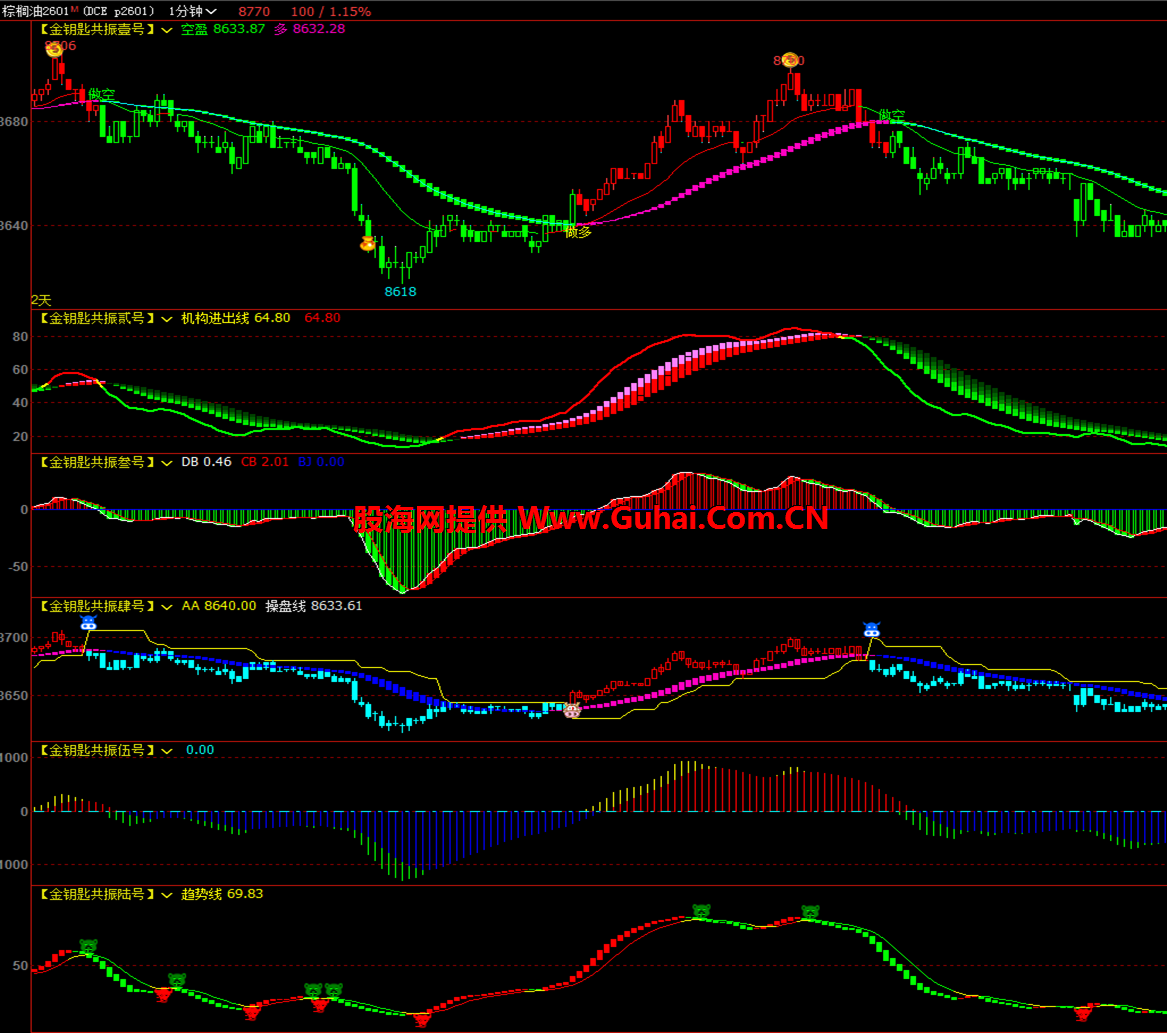Screen dimensions: 1167x1033
Task: Click the 金钥匙共振陆号 indicator name label
Action: tap(97, 894)
